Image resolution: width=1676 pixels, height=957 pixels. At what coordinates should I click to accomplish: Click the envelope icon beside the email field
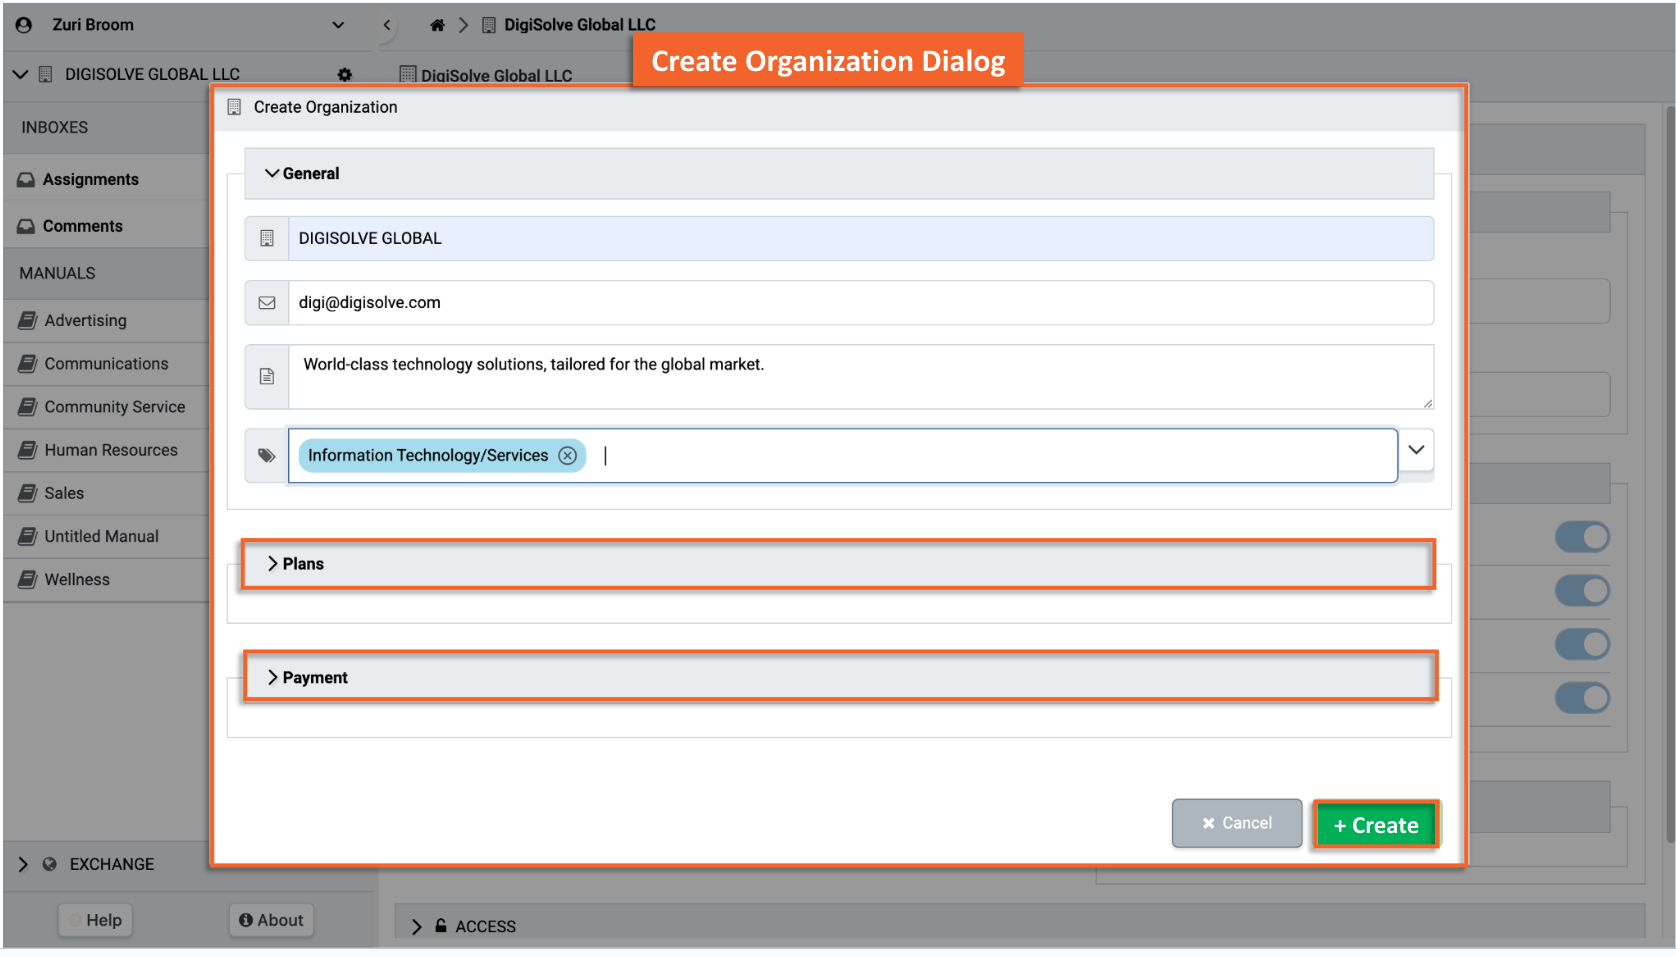tap(267, 303)
